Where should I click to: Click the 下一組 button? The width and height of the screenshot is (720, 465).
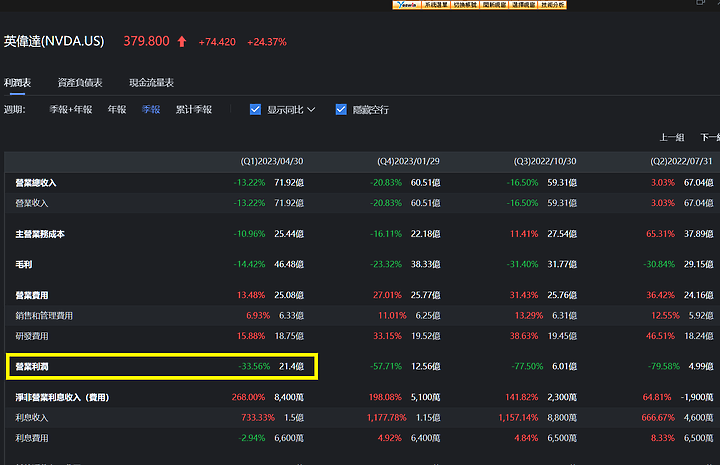pos(710,137)
